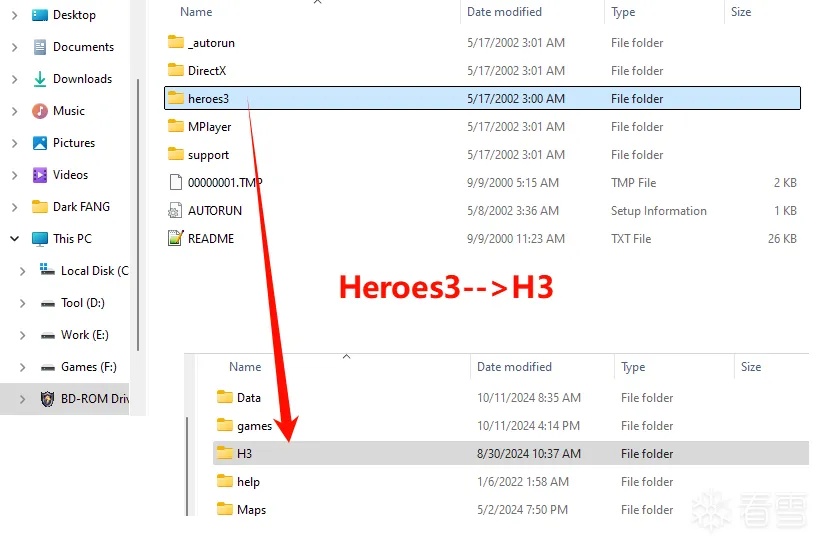Image resolution: width=827 pixels, height=554 pixels.
Task: Select the 00000001.TMP file
Action: [x=225, y=183]
